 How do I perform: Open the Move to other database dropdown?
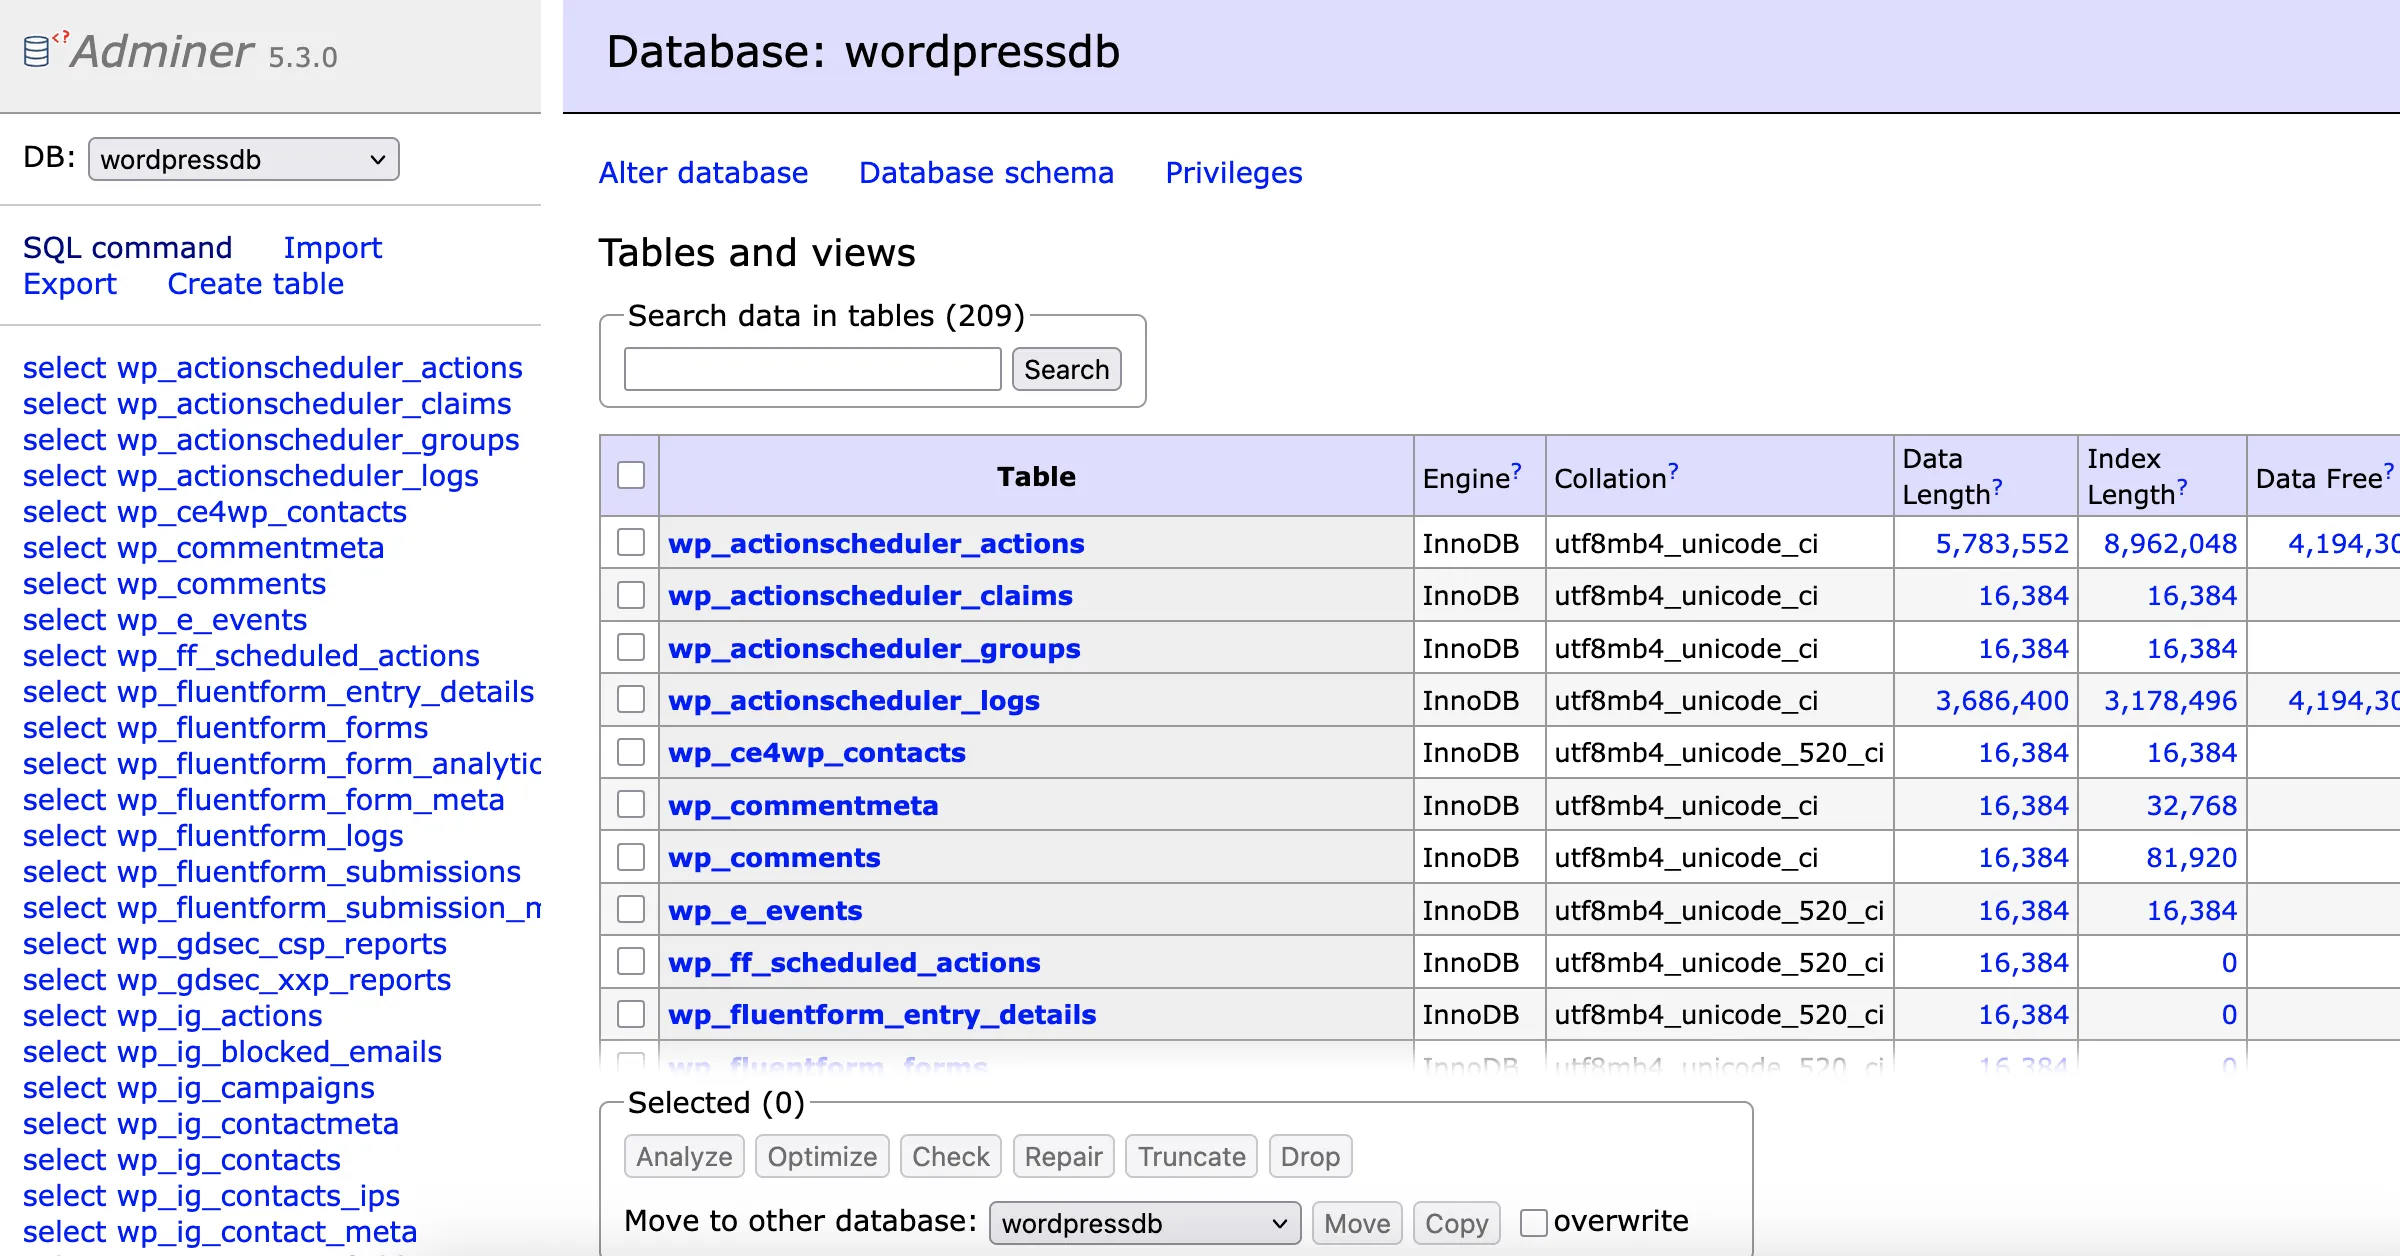(x=1145, y=1223)
